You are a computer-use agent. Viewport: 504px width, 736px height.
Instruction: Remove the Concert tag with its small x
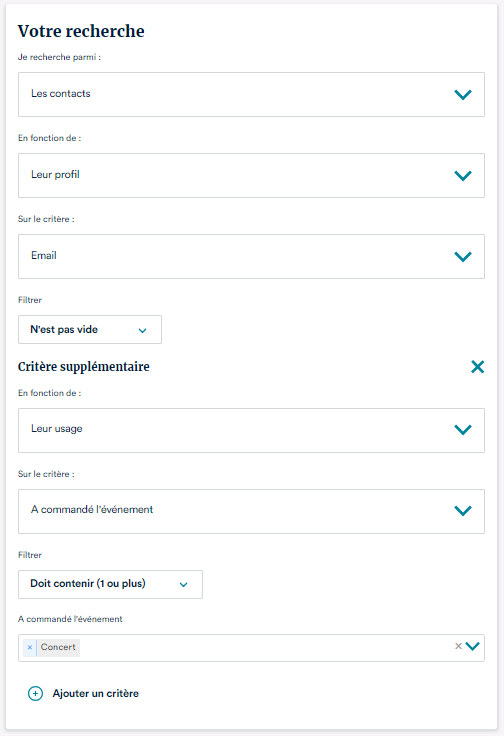[30, 647]
